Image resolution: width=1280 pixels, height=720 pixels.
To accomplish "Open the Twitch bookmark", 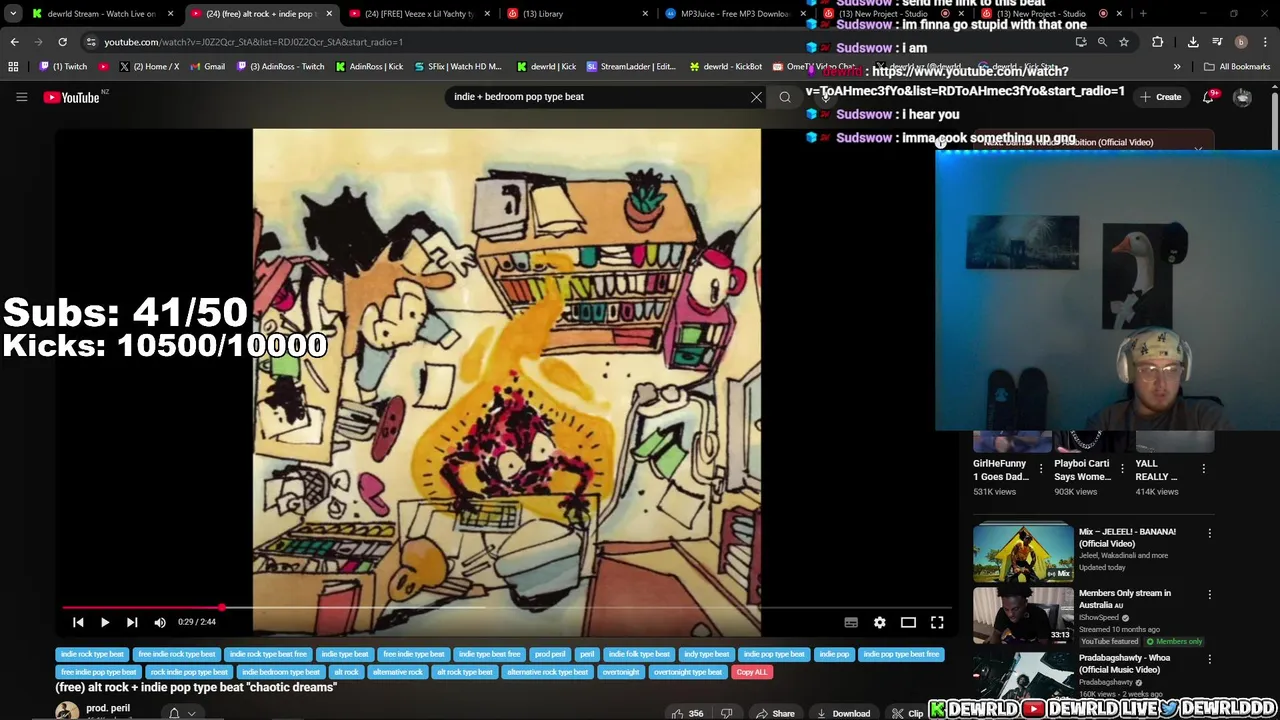I will 64,67.
